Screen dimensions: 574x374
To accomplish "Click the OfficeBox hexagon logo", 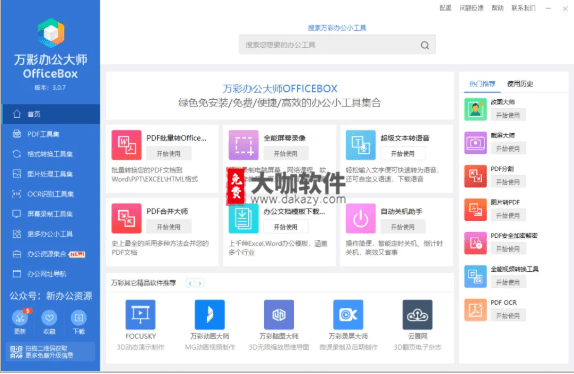I will tap(51, 33).
